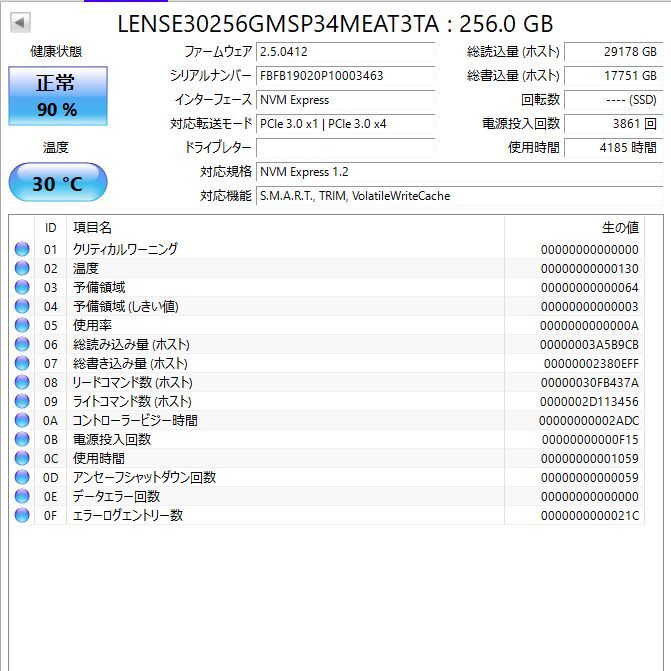Click the status orb for row 04 予備領域 (しきい値)
The width and height of the screenshot is (671, 671).
22,306
